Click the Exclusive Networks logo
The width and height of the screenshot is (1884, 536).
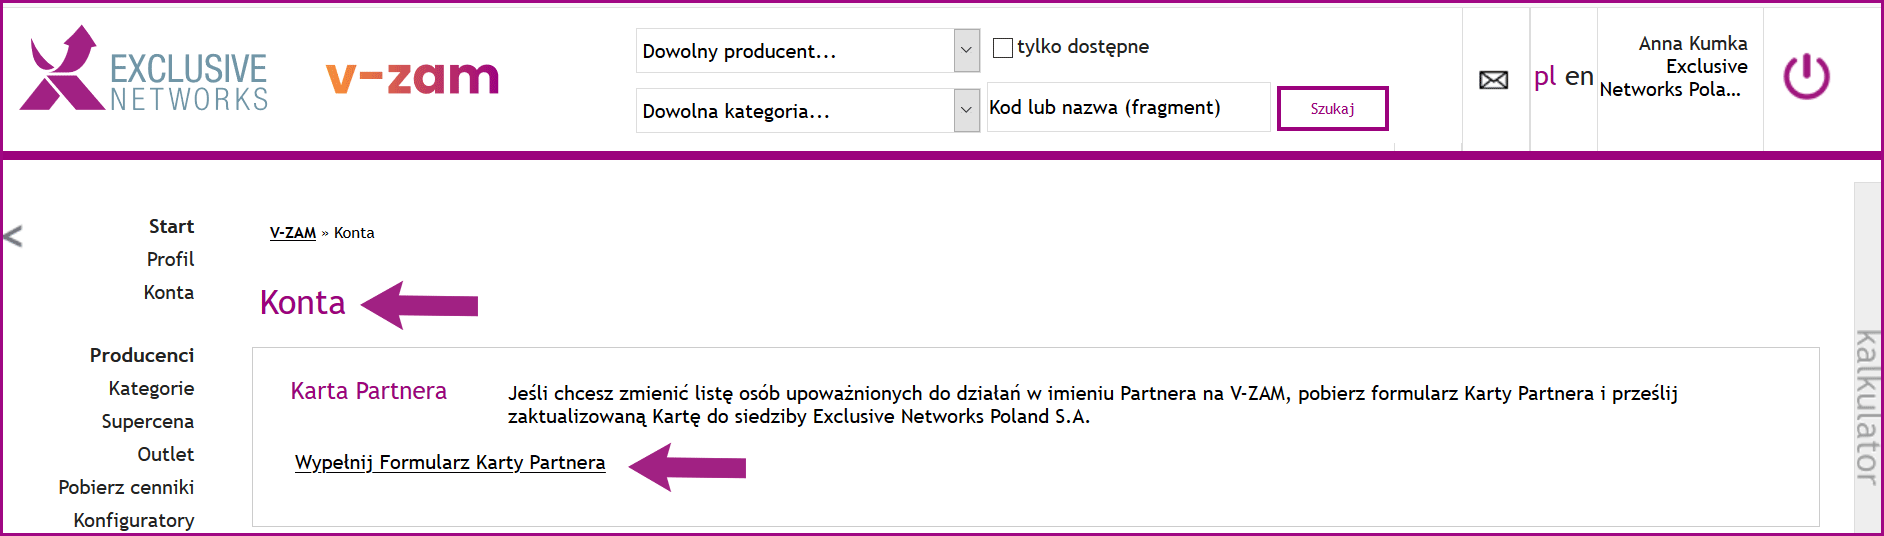click(x=144, y=70)
